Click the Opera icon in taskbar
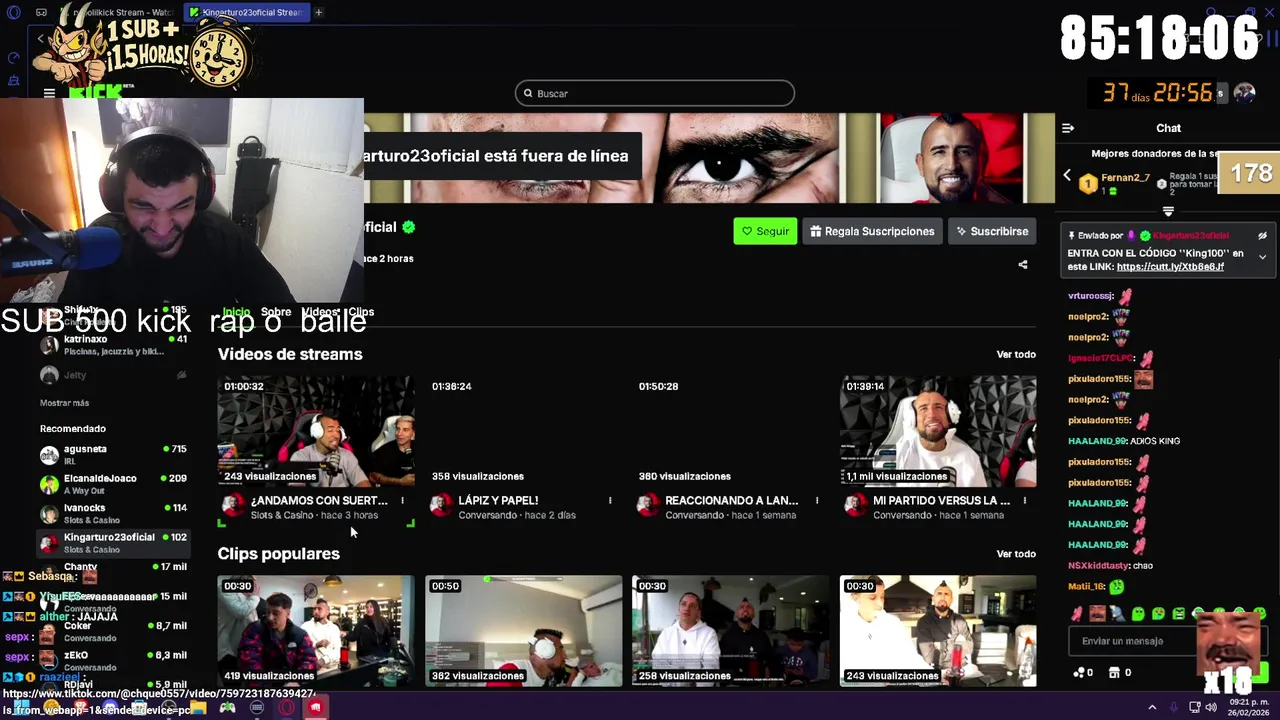Image resolution: width=1280 pixels, height=720 pixels. click(x=287, y=708)
